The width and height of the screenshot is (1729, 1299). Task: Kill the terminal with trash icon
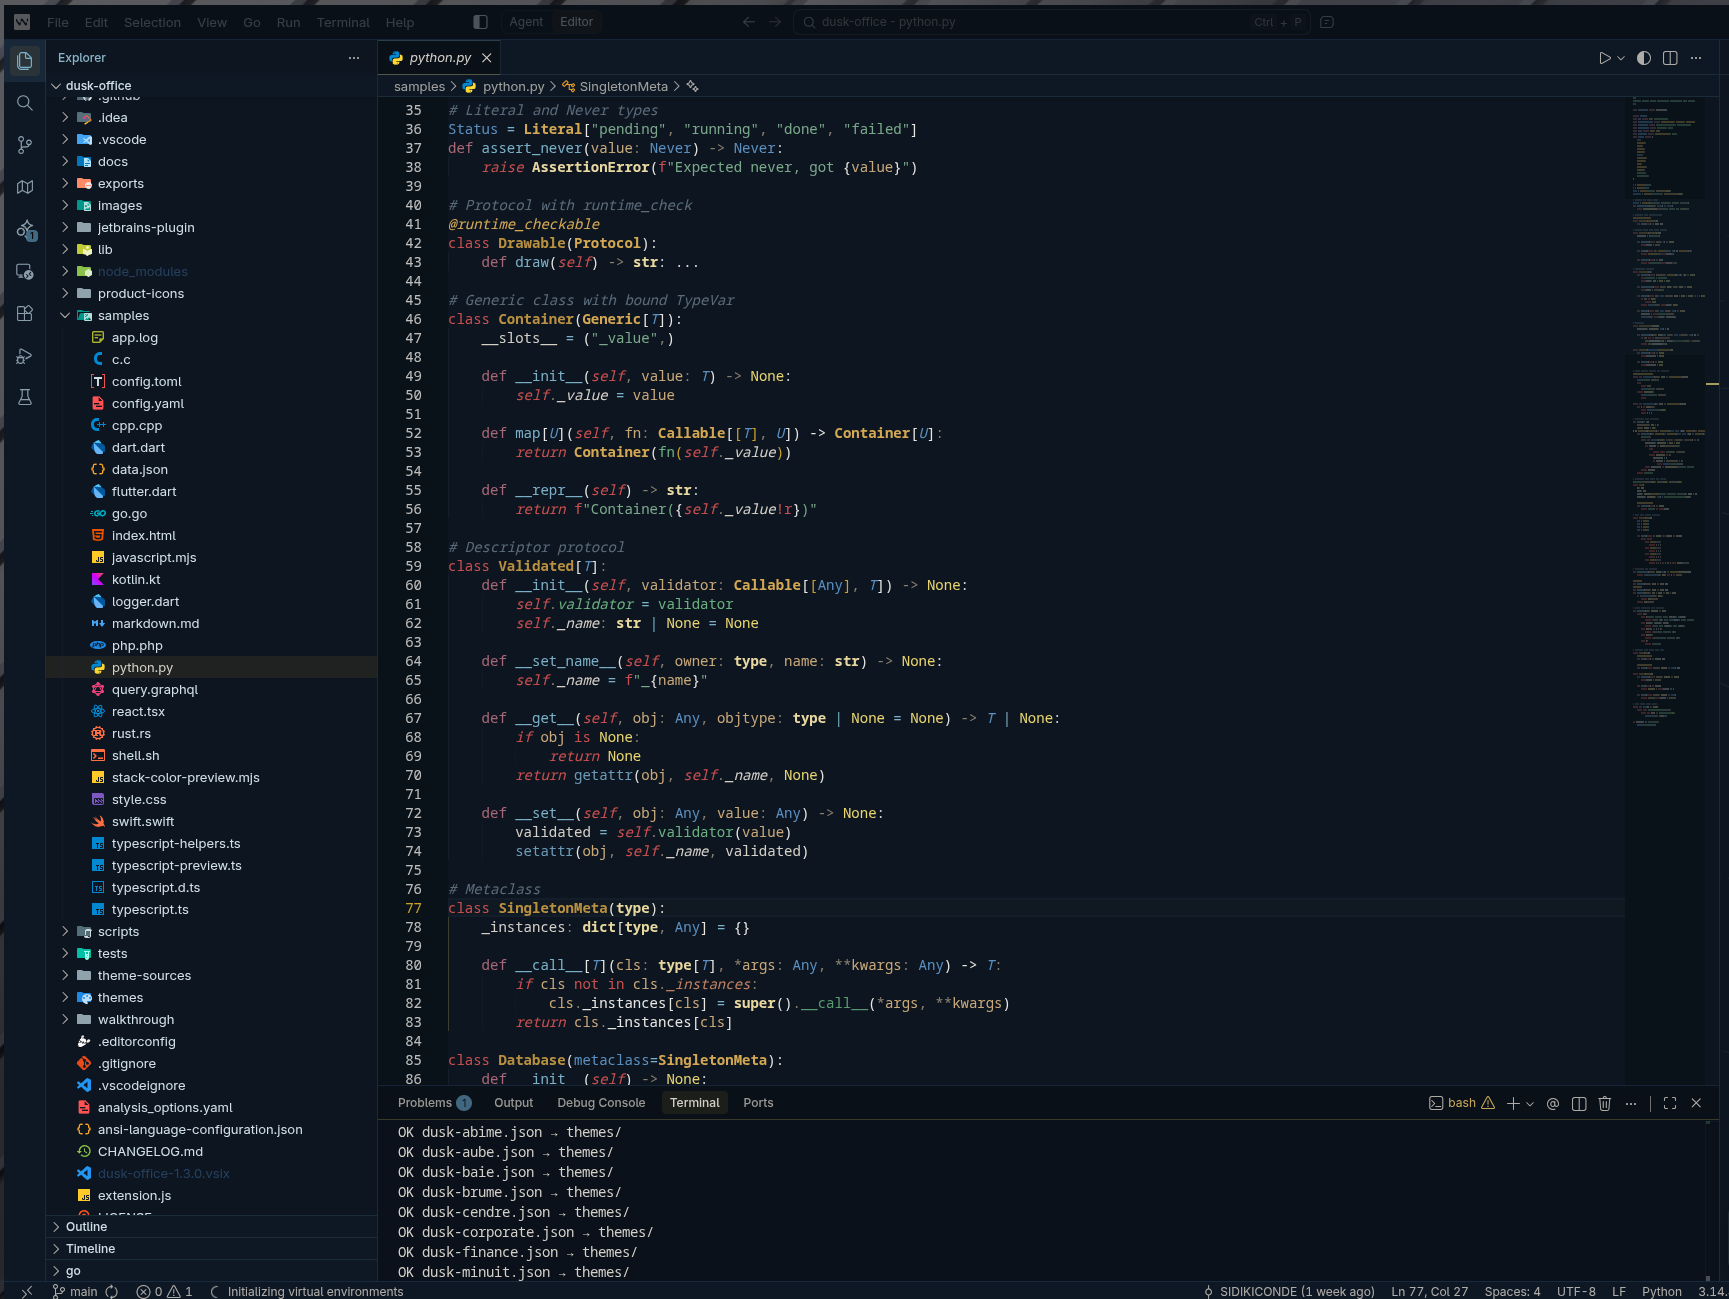(1605, 1103)
